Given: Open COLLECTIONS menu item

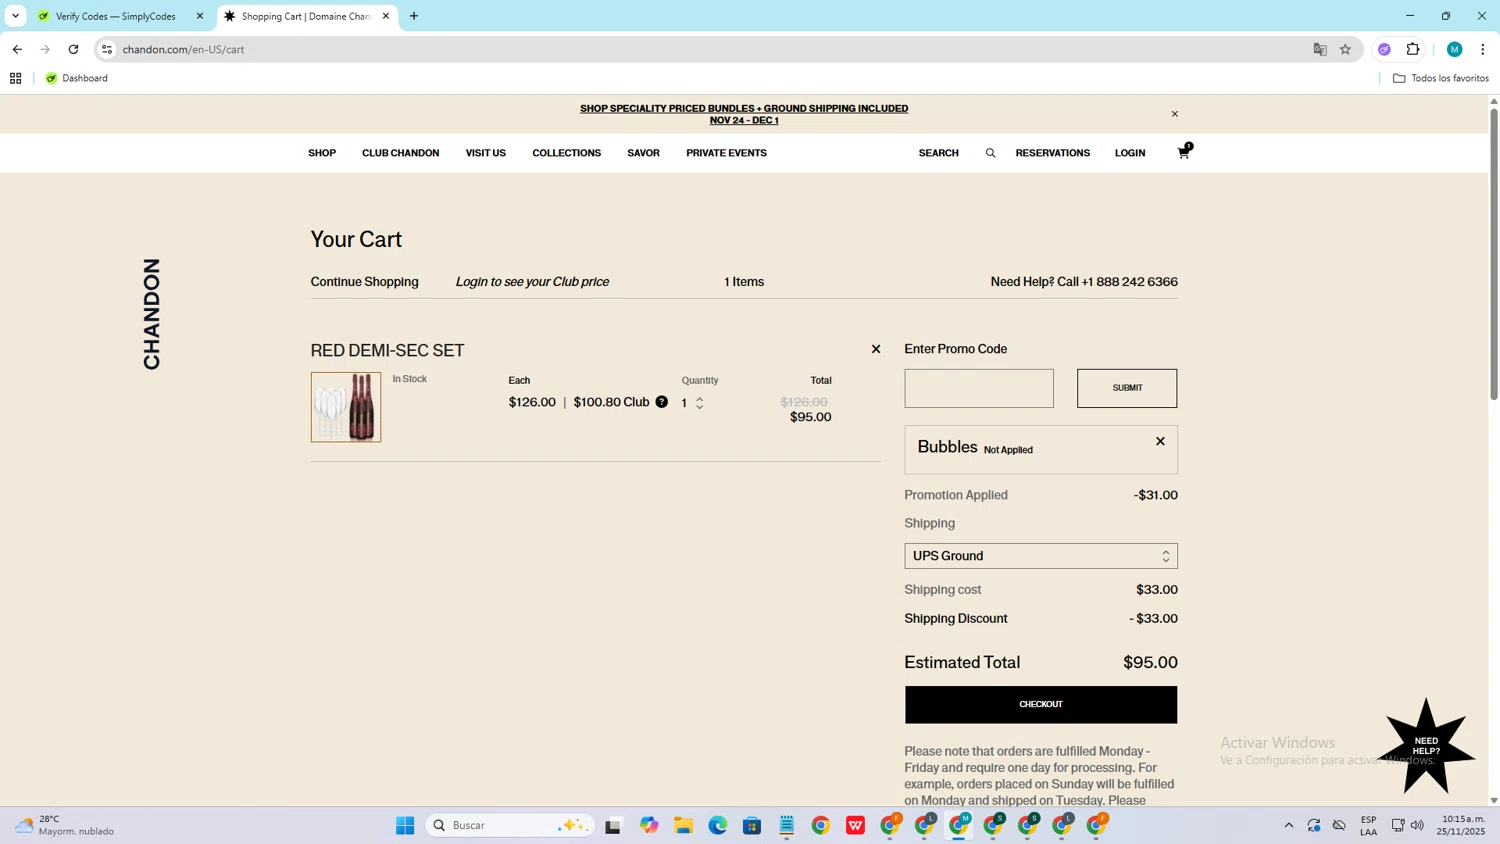Looking at the screenshot, I should 567,153.
